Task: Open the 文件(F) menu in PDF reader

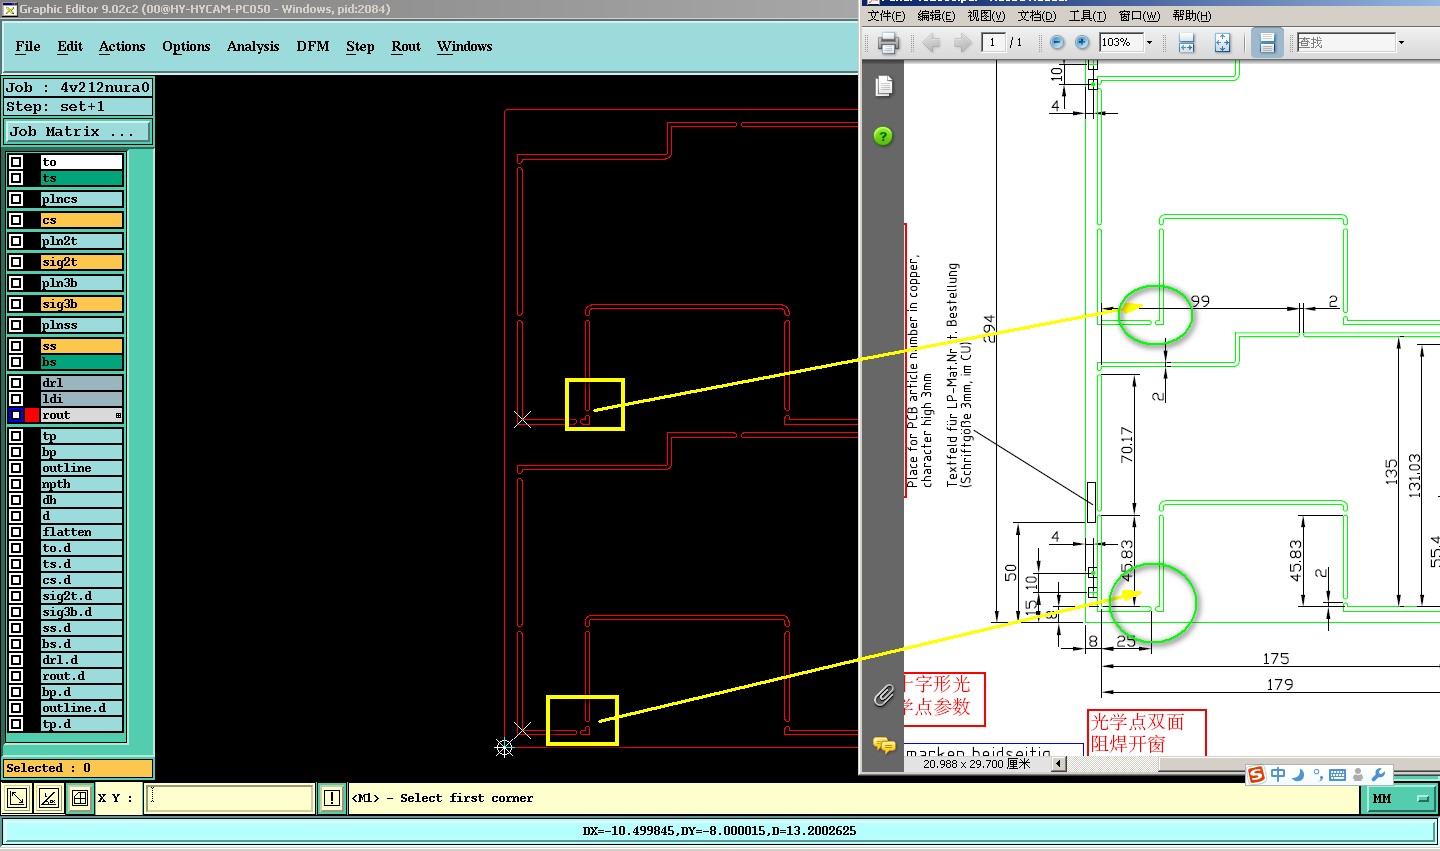Action: [x=886, y=16]
